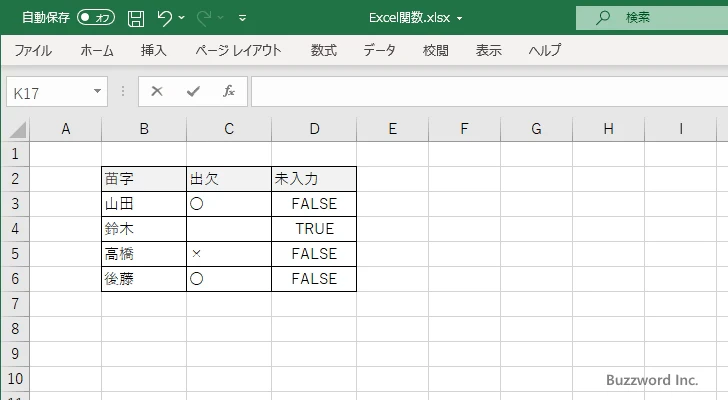Open the ファイル tab
This screenshot has height=400, width=728.
tap(33, 50)
